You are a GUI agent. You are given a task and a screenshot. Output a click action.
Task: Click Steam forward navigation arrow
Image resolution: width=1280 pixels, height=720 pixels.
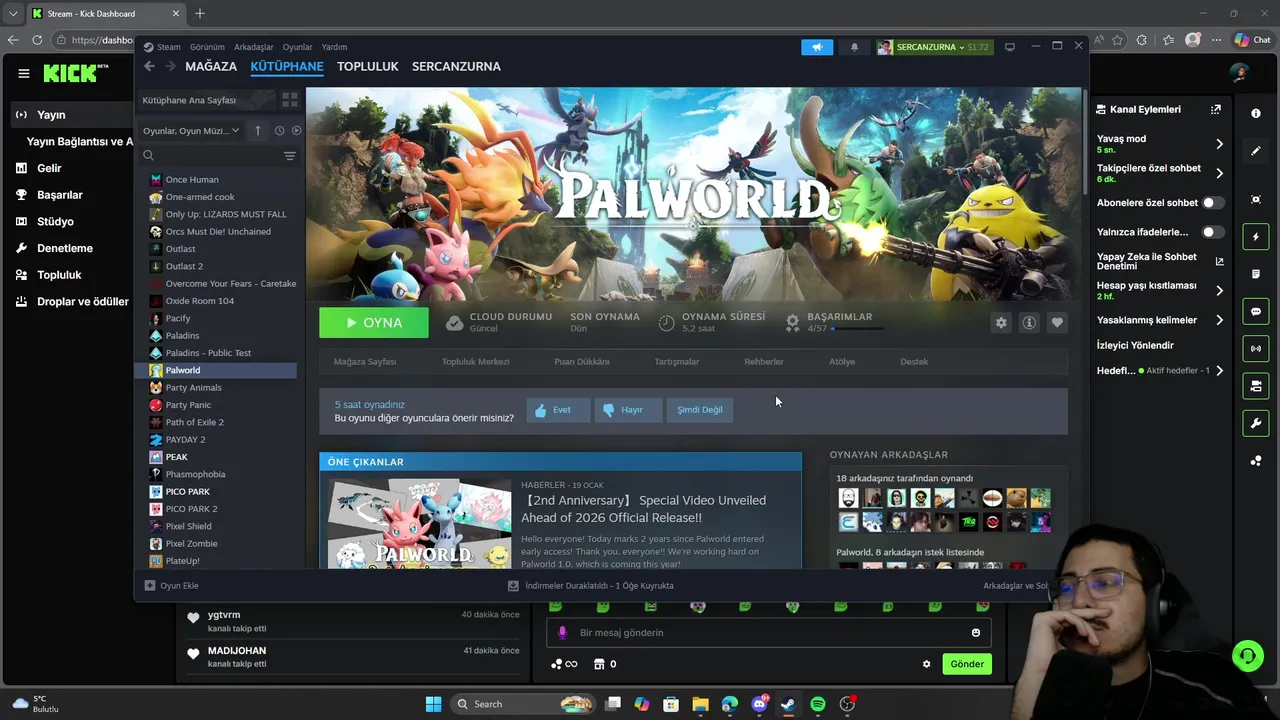coord(170,66)
